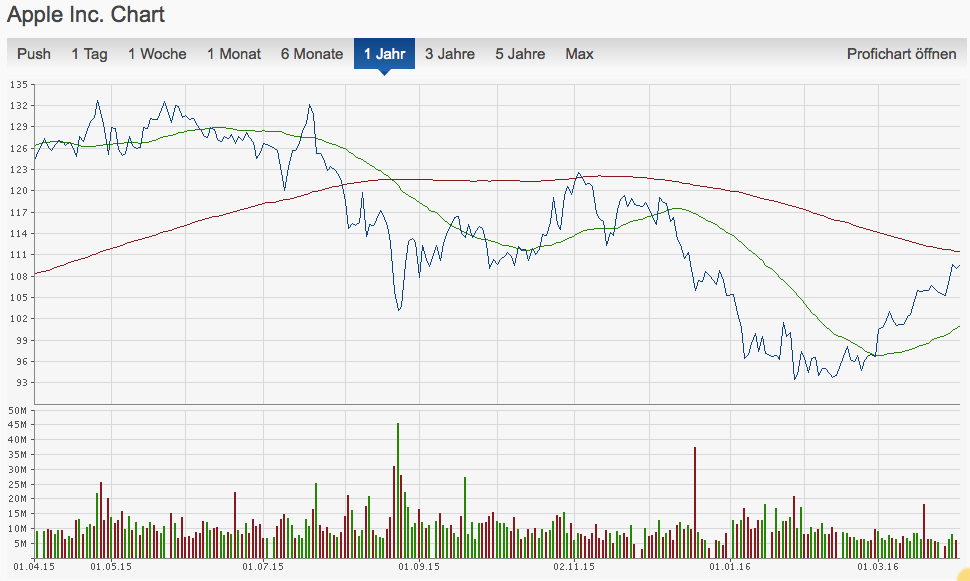The width and height of the screenshot is (970, 581).
Task: Click the 01.03.16 date label
Action: click(x=878, y=566)
